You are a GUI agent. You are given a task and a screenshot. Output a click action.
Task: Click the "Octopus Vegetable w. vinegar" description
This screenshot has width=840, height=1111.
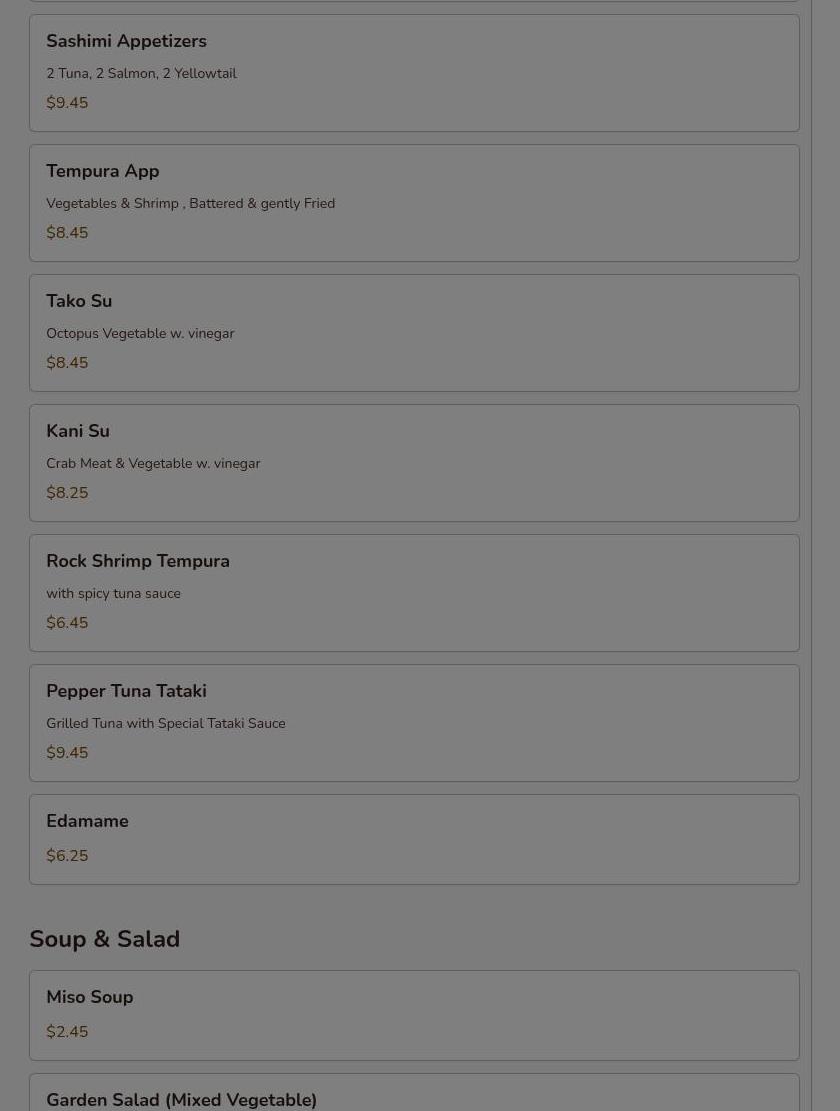(140, 334)
